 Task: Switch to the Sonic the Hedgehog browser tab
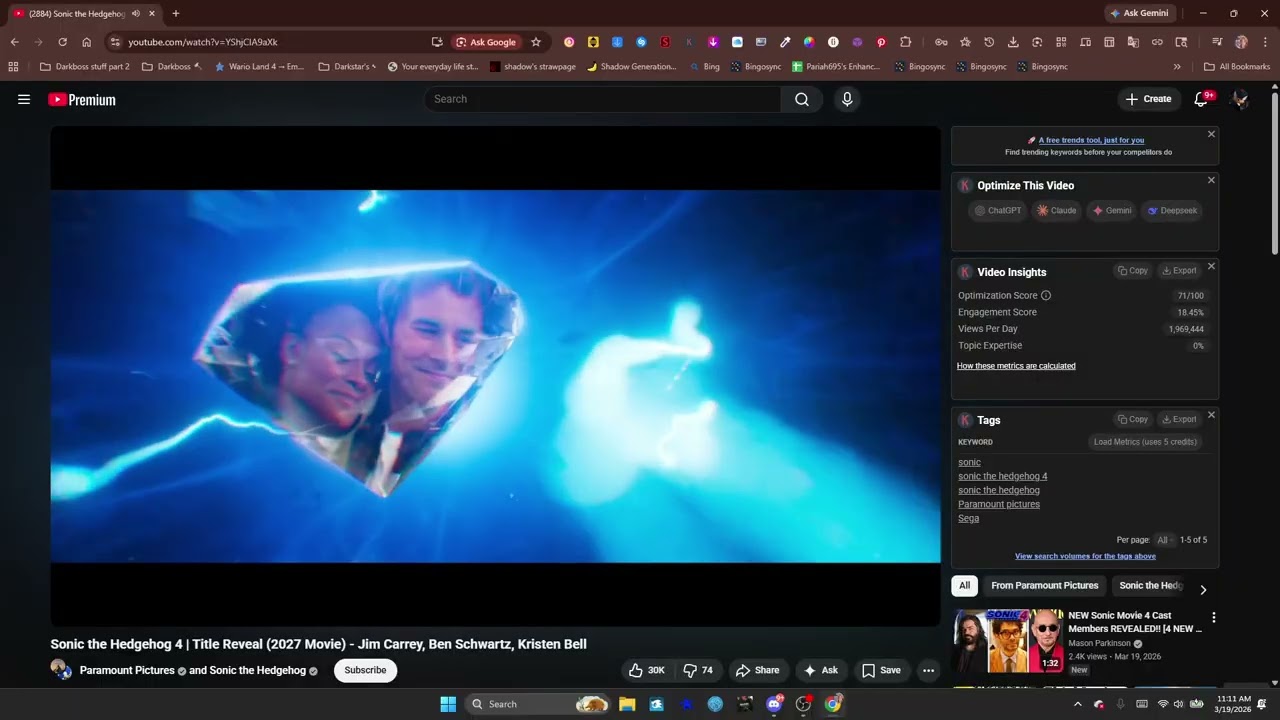[76, 13]
